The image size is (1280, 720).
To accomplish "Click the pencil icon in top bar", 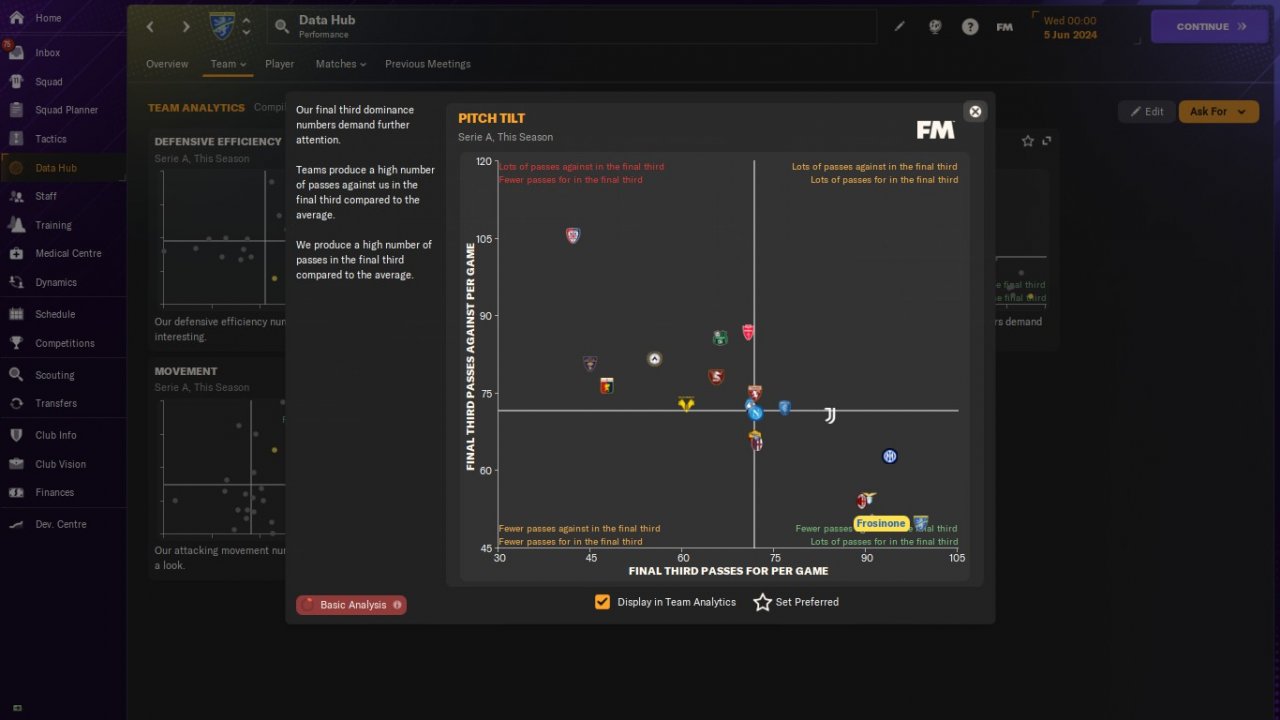I will coord(899,27).
